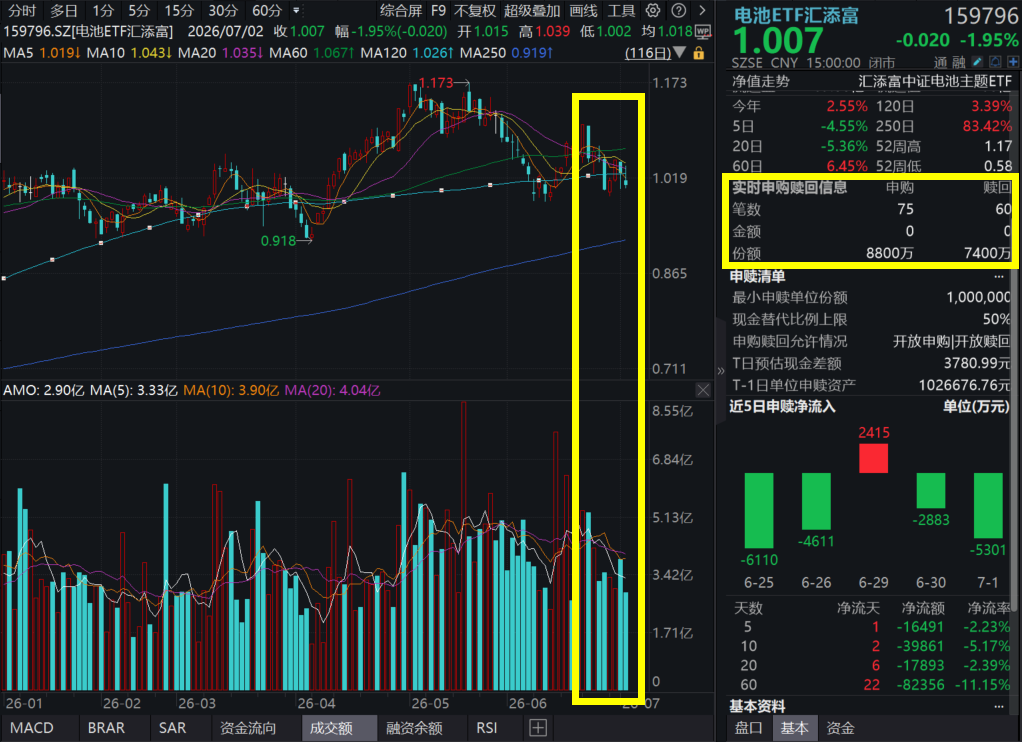
Task: Open 综合屏 composite screen
Action: pos(401,10)
